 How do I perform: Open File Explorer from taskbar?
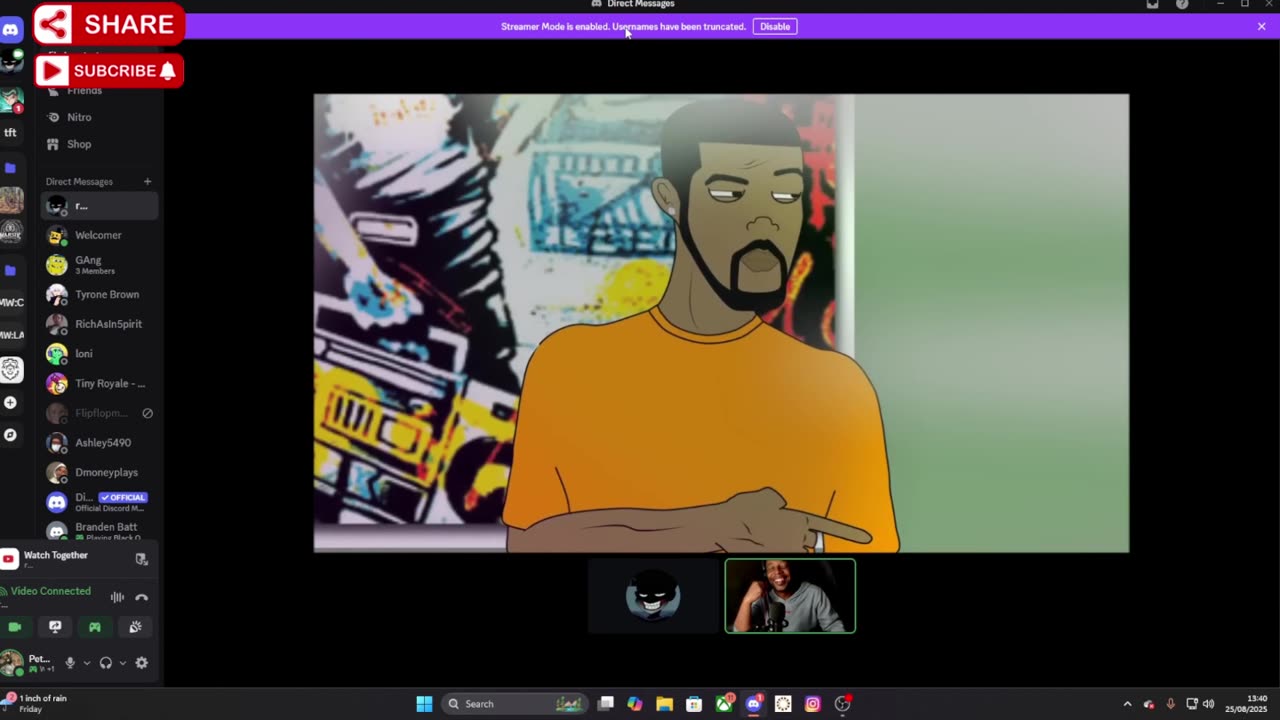[x=664, y=704]
